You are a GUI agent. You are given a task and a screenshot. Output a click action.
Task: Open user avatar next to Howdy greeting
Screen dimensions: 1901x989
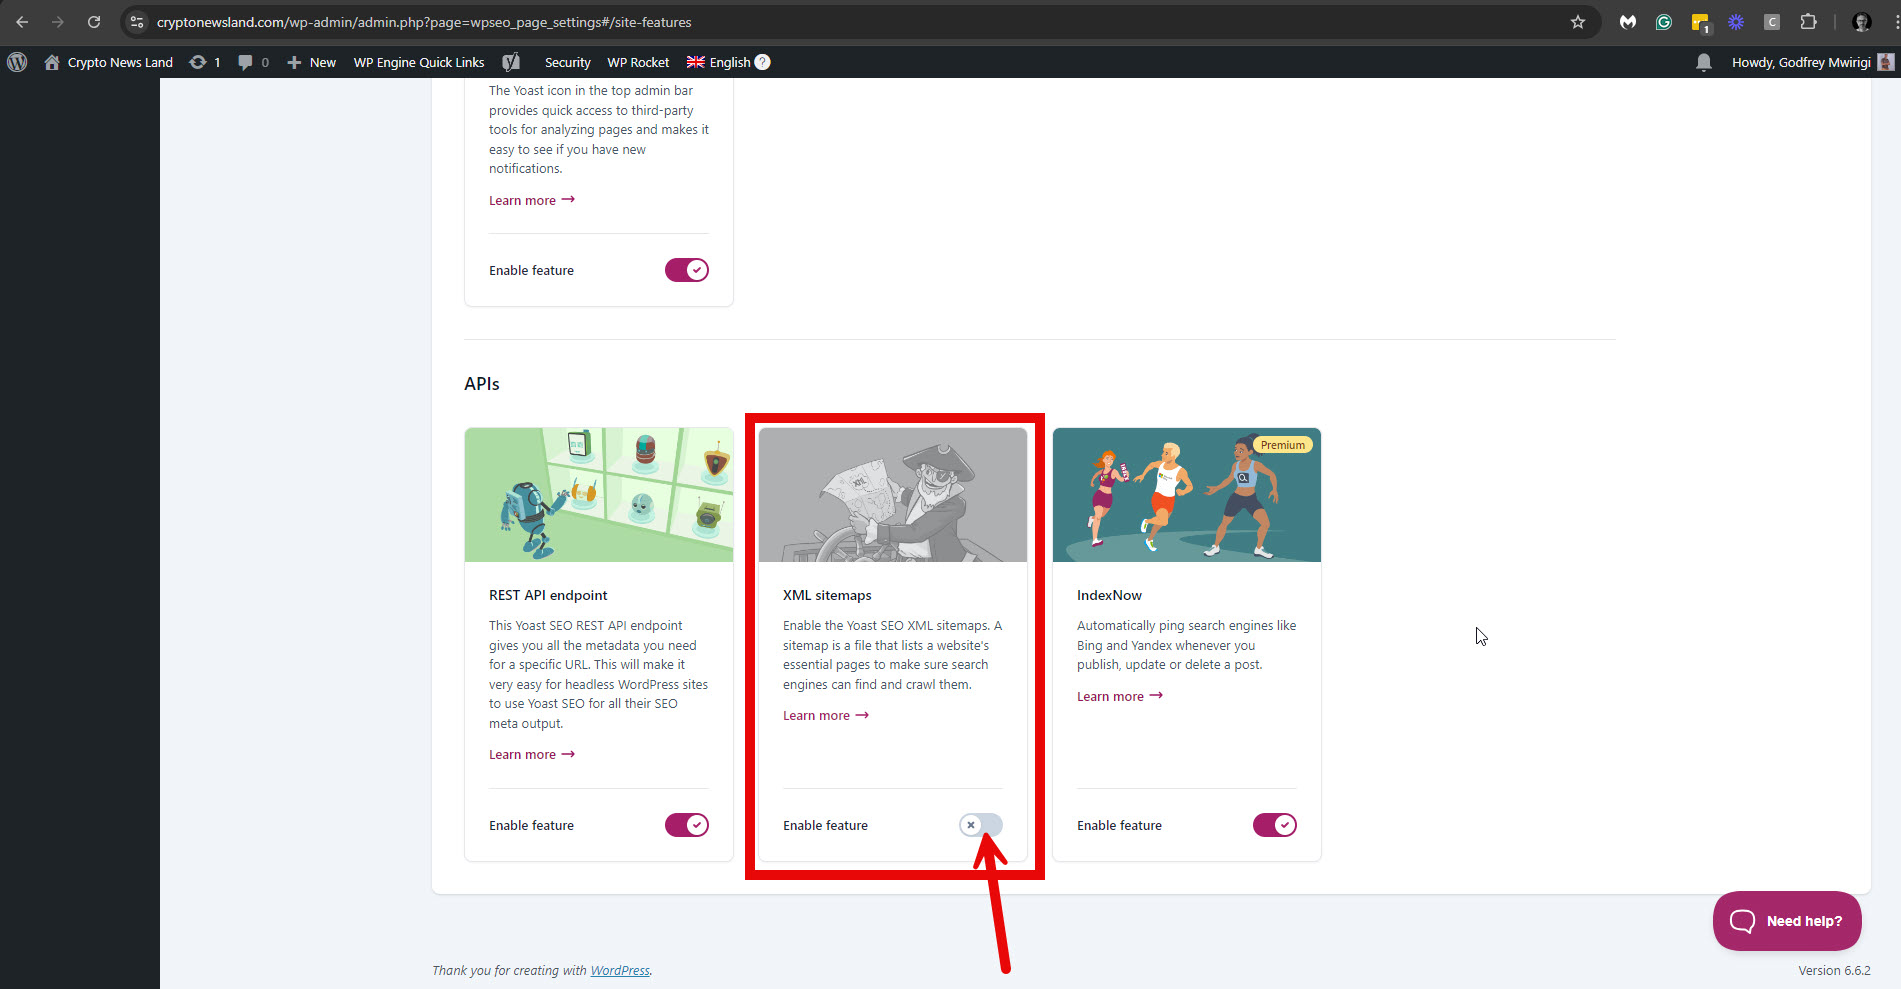point(1886,62)
